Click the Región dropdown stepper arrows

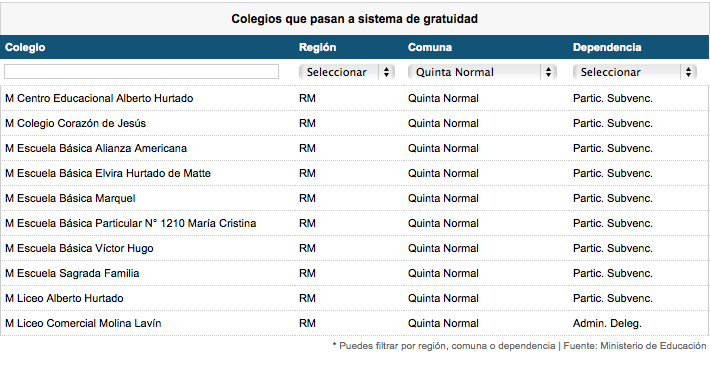pos(386,72)
